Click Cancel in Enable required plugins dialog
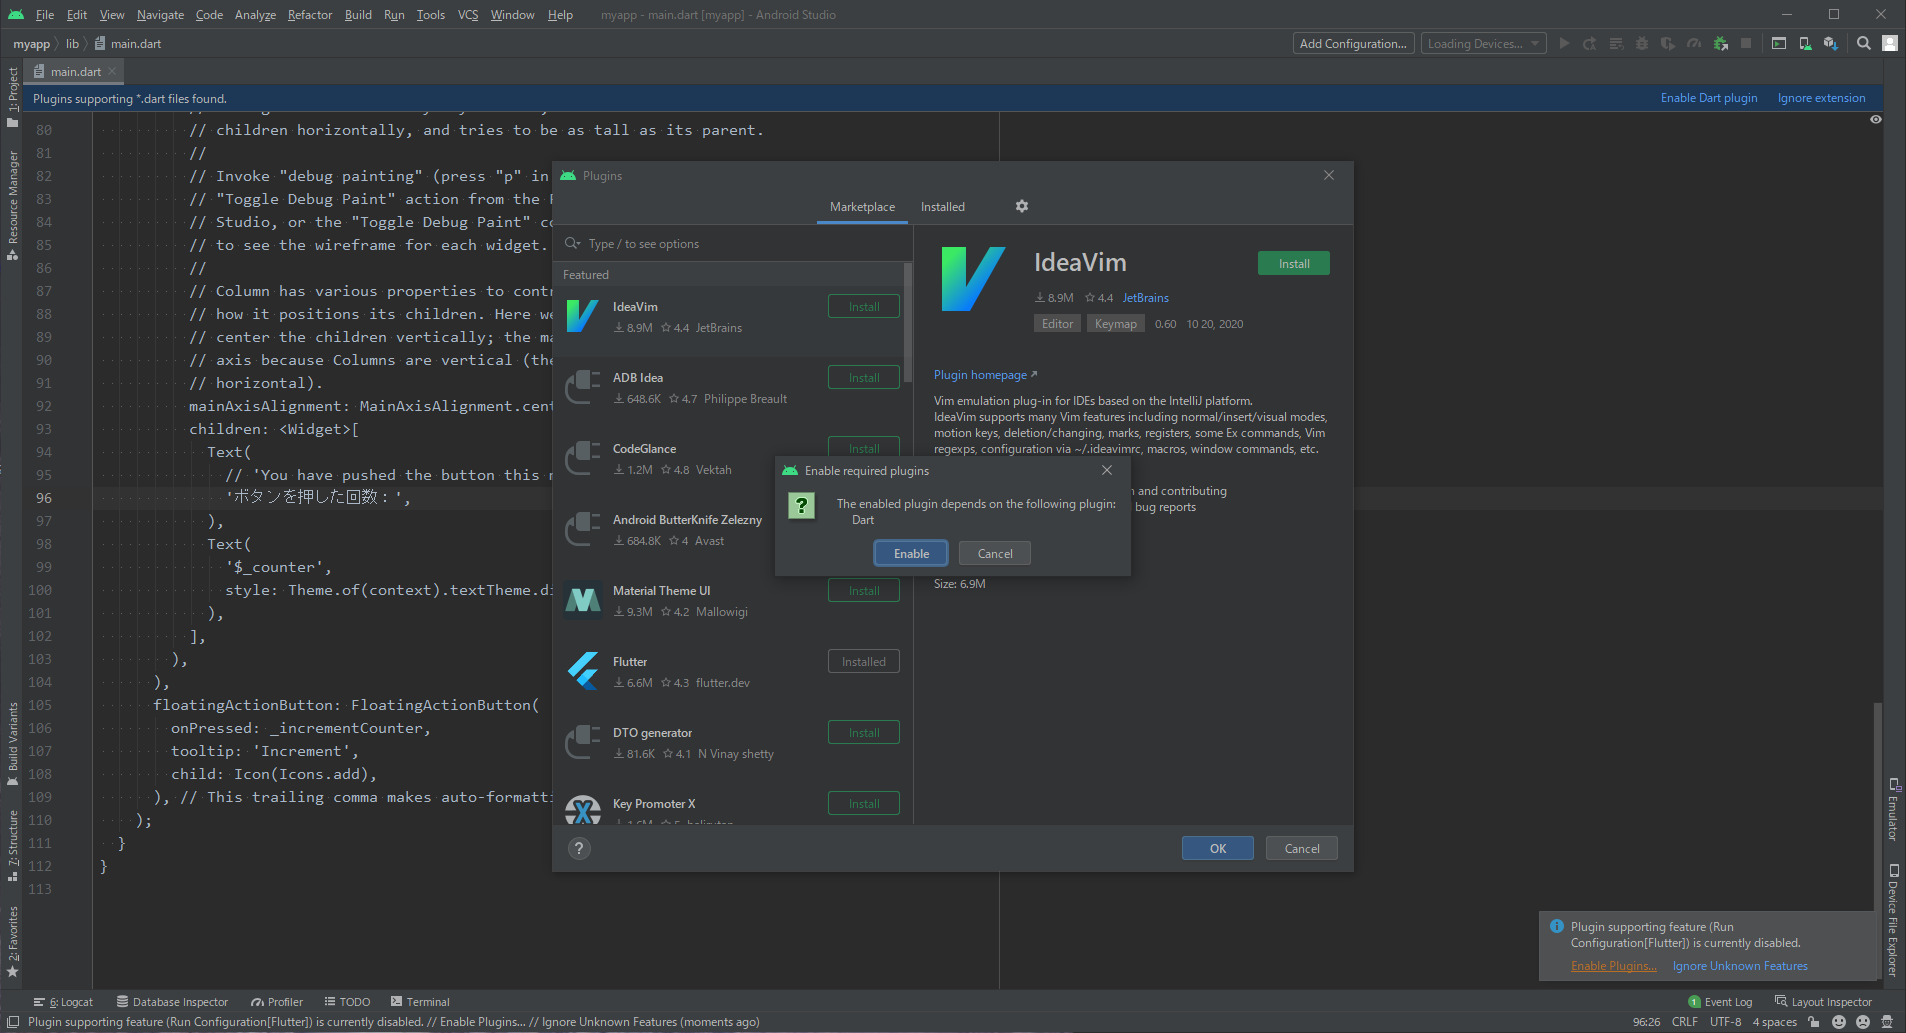 (x=995, y=554)
